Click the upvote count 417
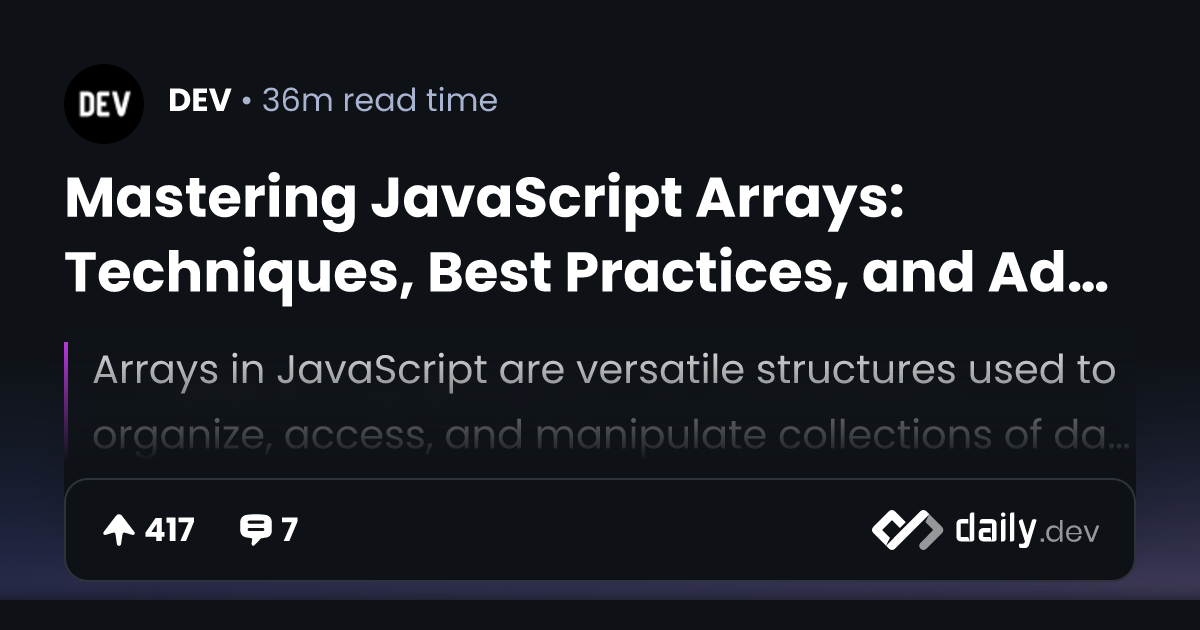1200x630 pixels. click(x=170, y=530)
